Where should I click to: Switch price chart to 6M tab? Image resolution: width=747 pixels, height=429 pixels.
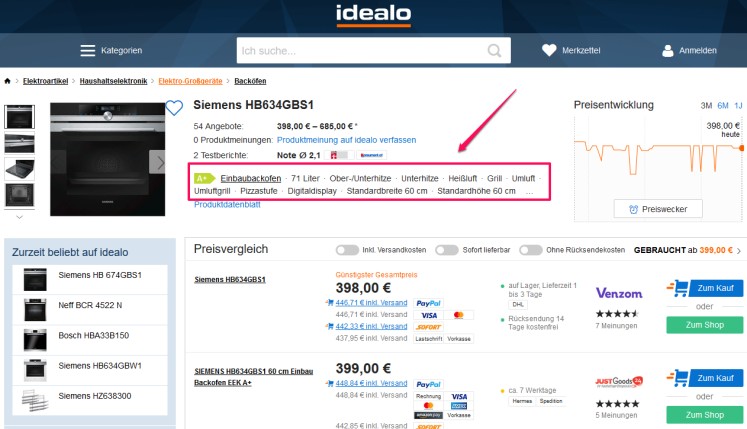723,105
